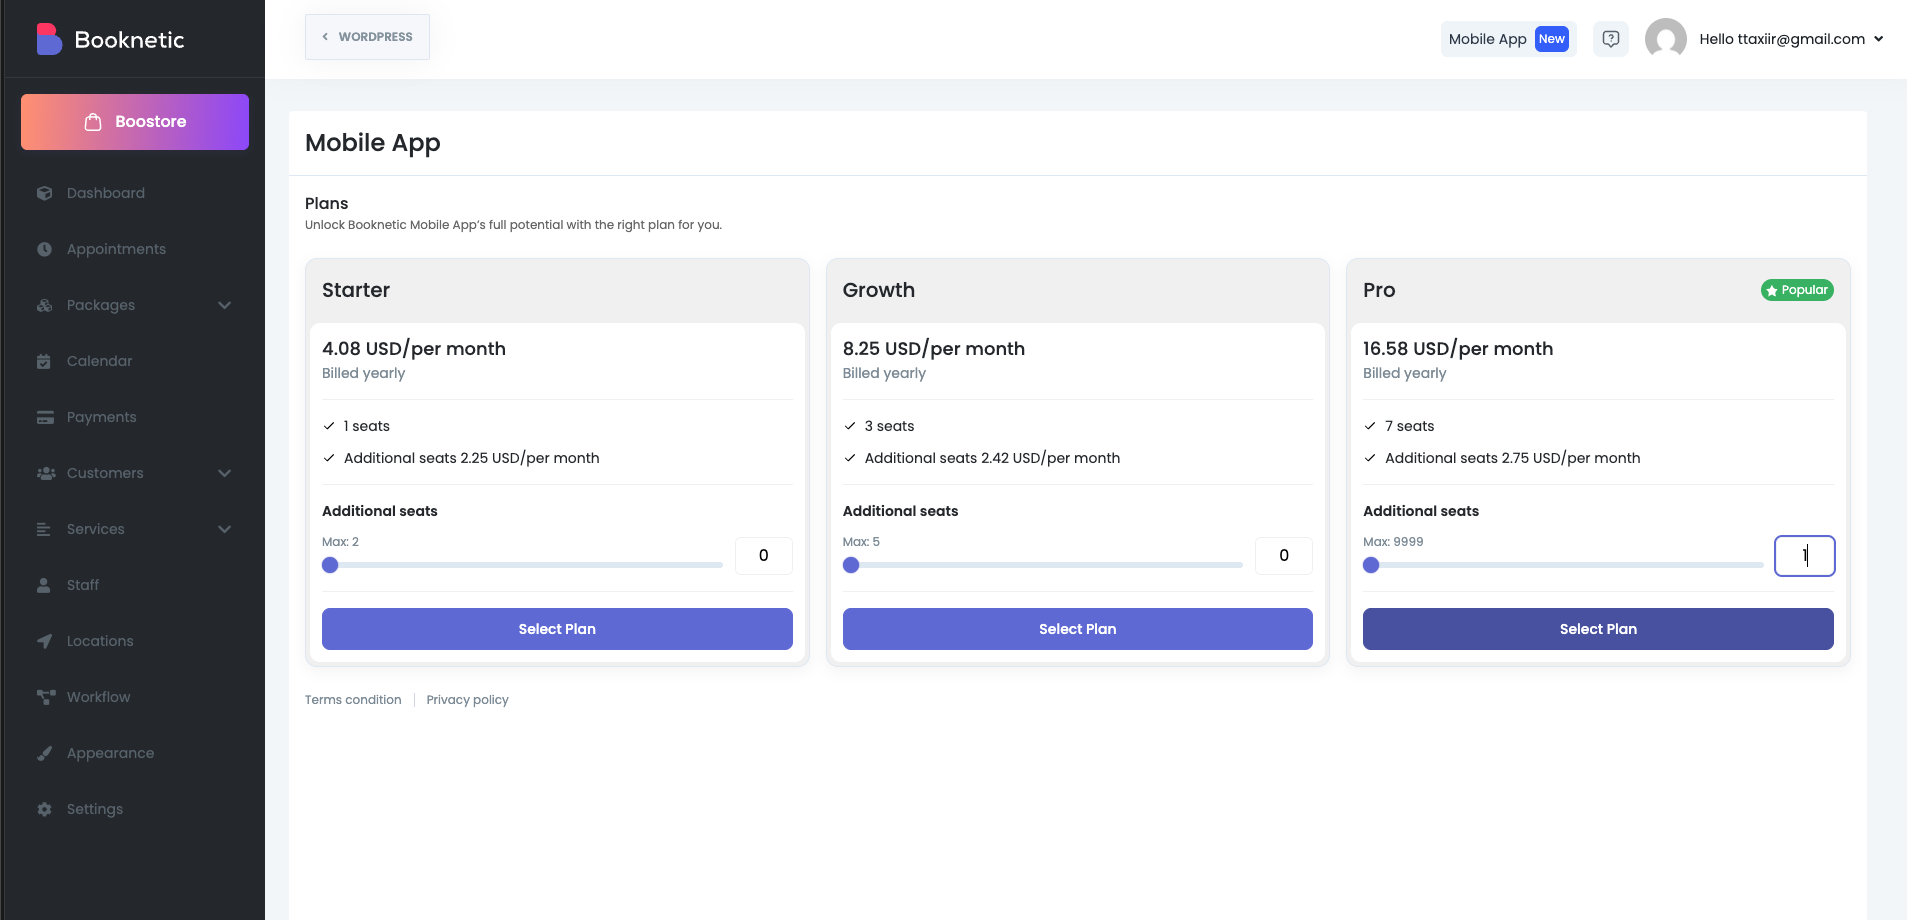Click the Payments card icon
The image size is (1907, 920).
click(x=44, y=417)
